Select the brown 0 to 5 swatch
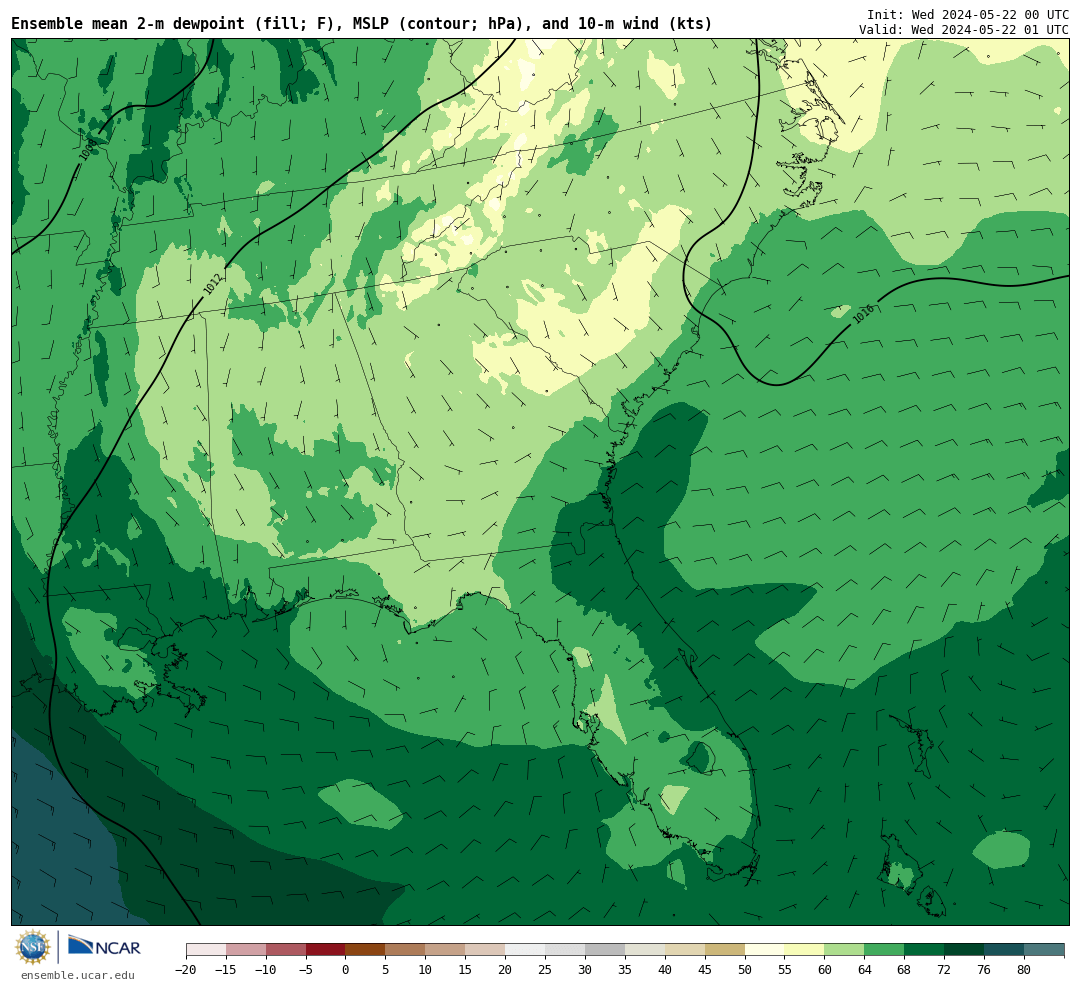 [x=365, y=950]
